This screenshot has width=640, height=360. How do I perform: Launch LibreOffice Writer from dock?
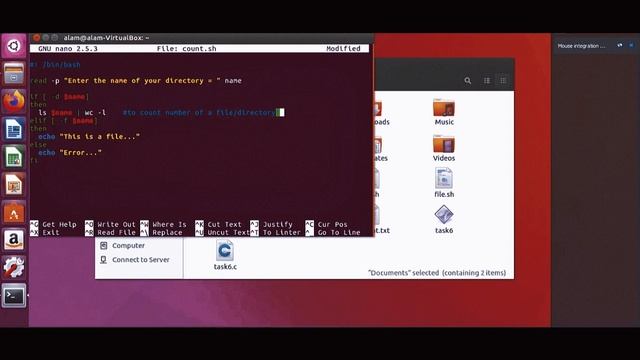(x=14, y=129)
